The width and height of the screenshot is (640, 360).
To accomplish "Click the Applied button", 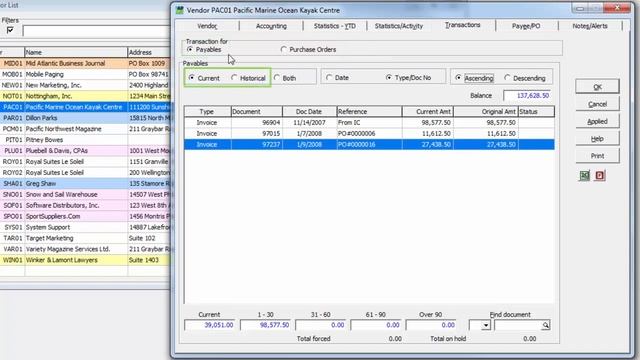I will click(x=597, y=121).
